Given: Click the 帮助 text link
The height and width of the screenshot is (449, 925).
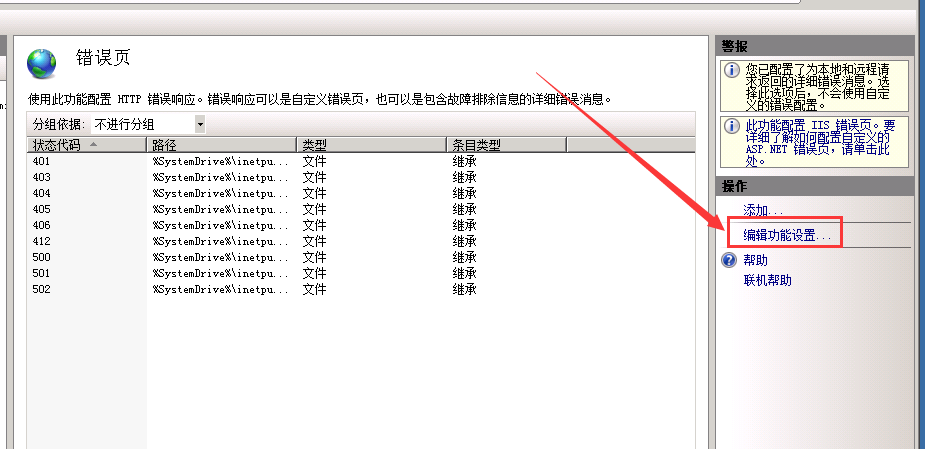Looking at the screenshot, I should (755, 260).
